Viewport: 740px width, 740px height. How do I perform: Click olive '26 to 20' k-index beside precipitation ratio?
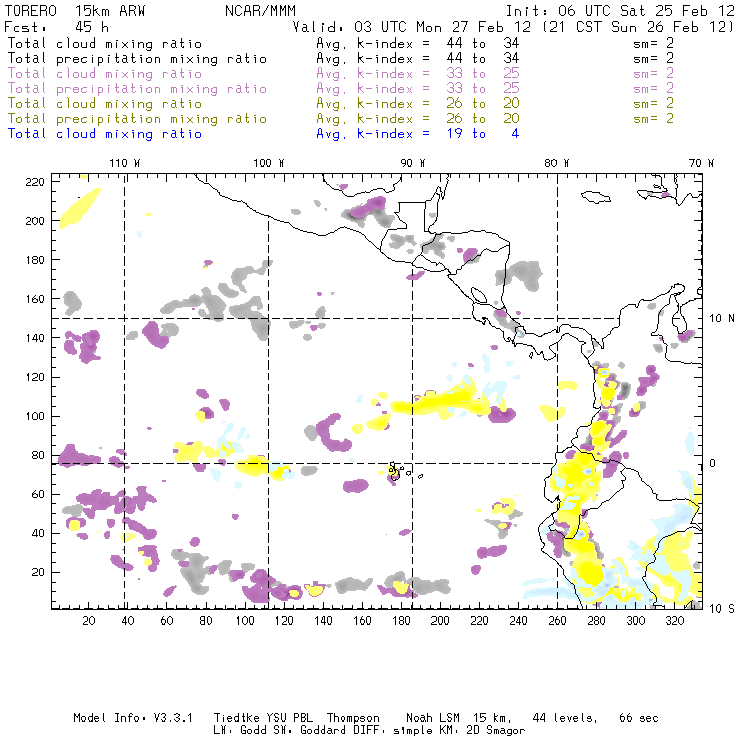[483, 119]
